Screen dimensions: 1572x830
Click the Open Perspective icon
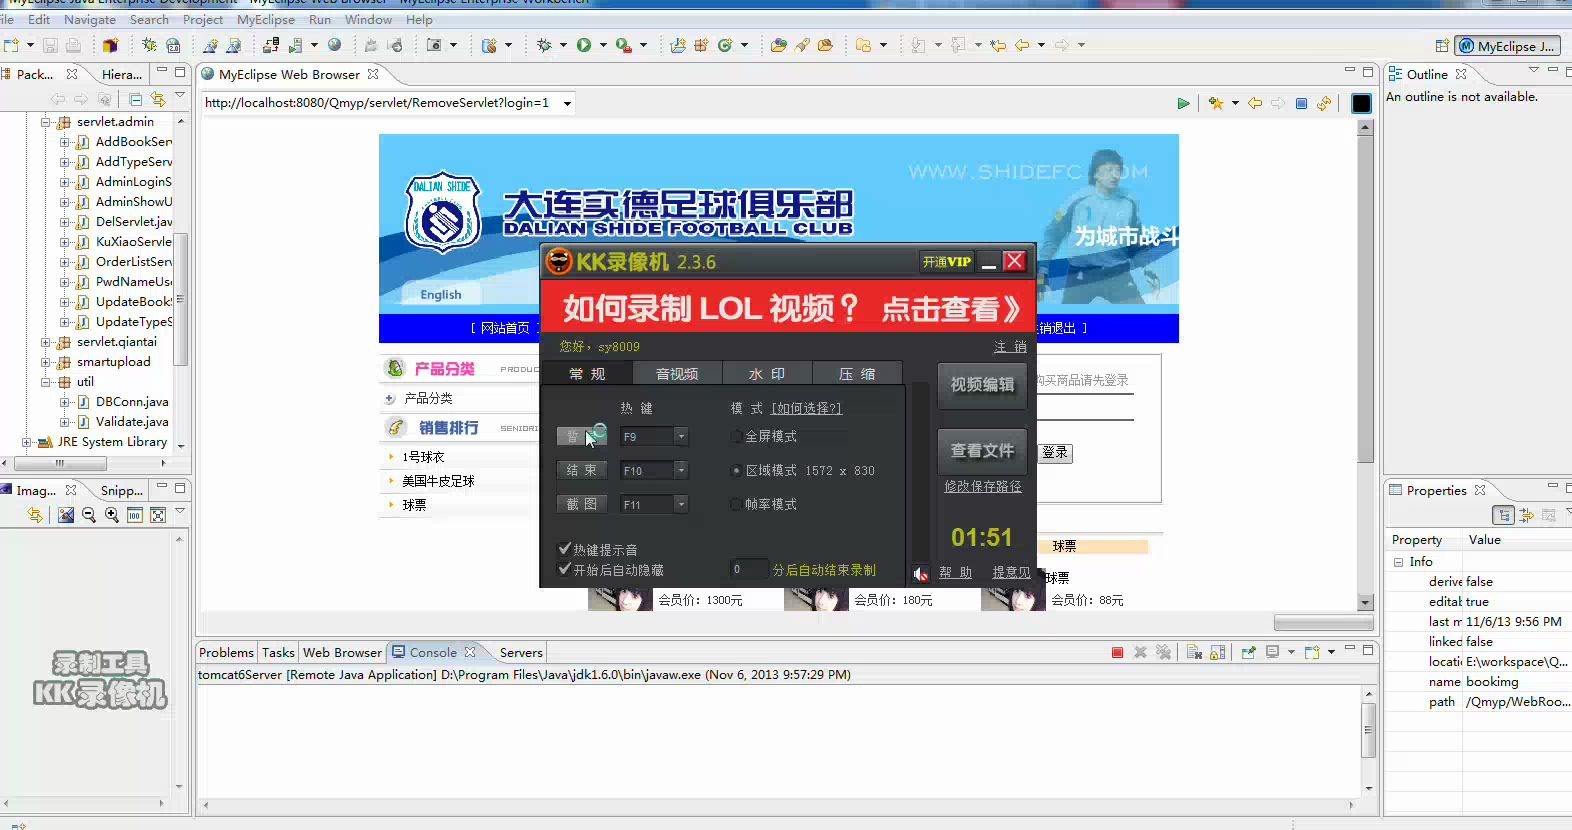coord(1442,46)
